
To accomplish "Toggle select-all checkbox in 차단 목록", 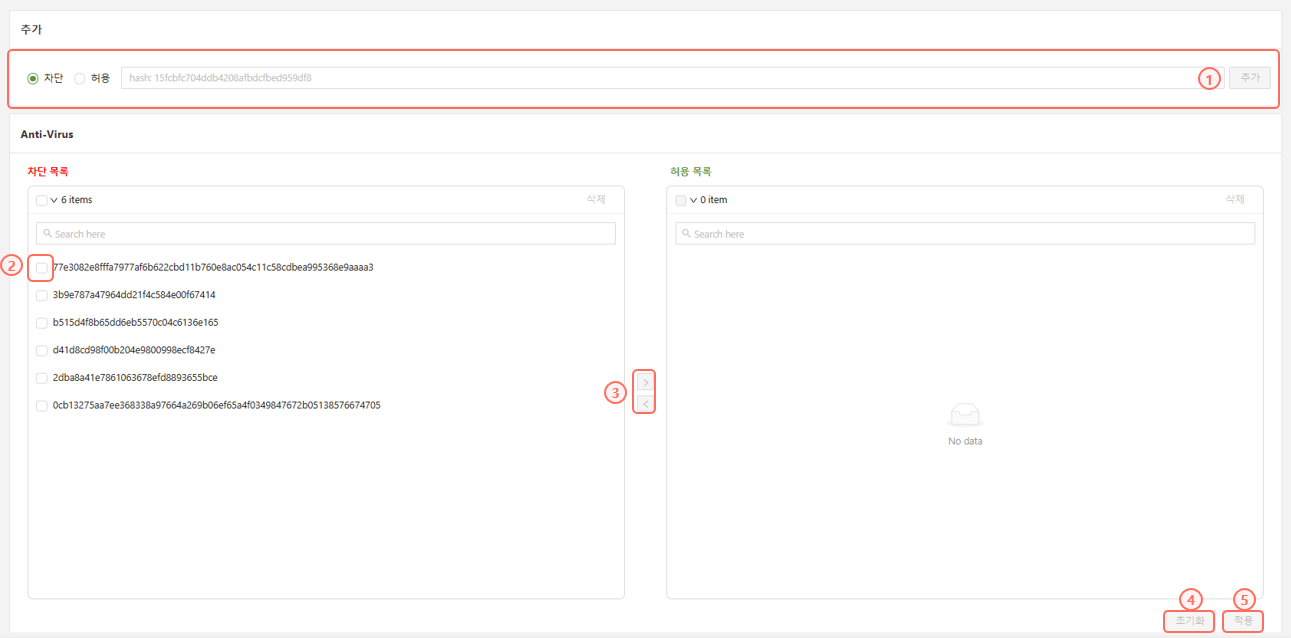I will click(41, 200).
